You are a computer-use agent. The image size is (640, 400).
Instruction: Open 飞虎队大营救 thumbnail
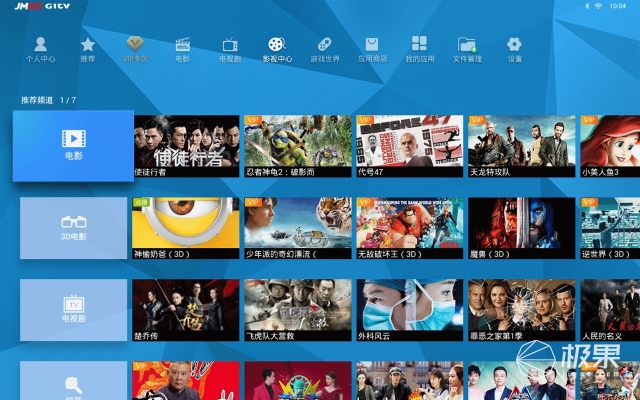[298, 310]
